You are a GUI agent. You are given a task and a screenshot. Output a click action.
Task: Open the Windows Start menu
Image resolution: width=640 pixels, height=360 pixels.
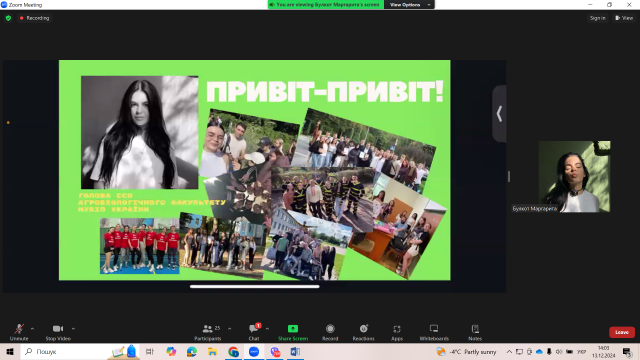pyautogui.click(x=10, y=351)
